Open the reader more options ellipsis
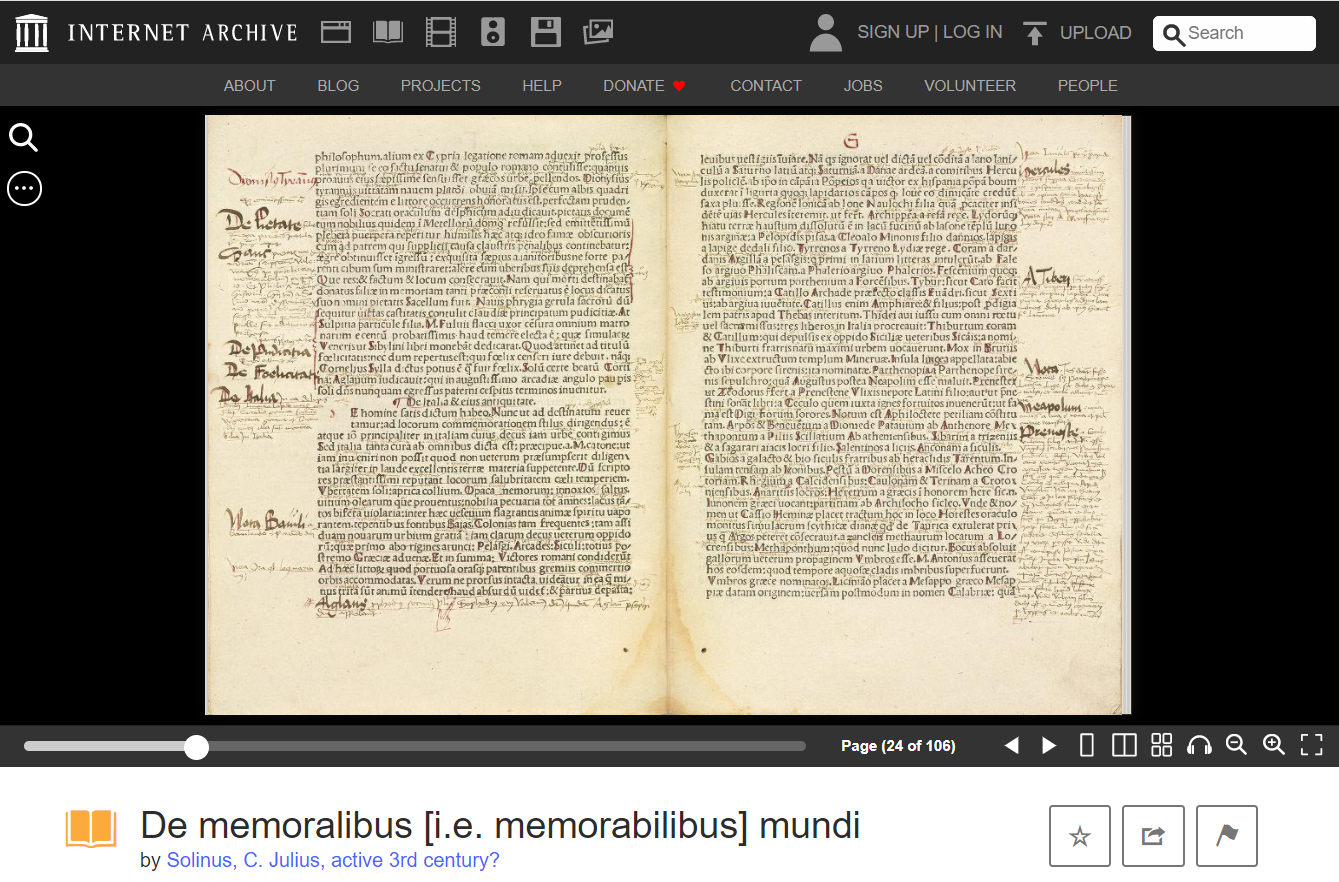Viewport: 1339px width, 882px height. tap(24, 188)
